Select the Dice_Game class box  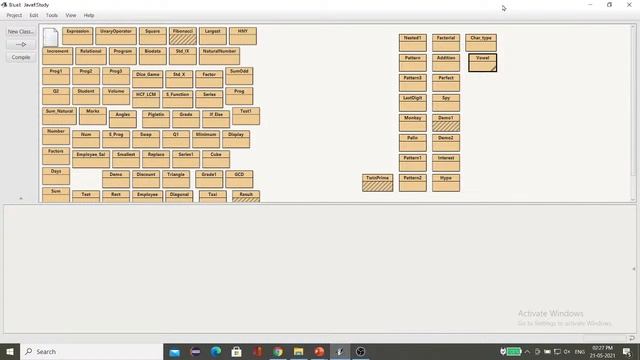[147, 79]
